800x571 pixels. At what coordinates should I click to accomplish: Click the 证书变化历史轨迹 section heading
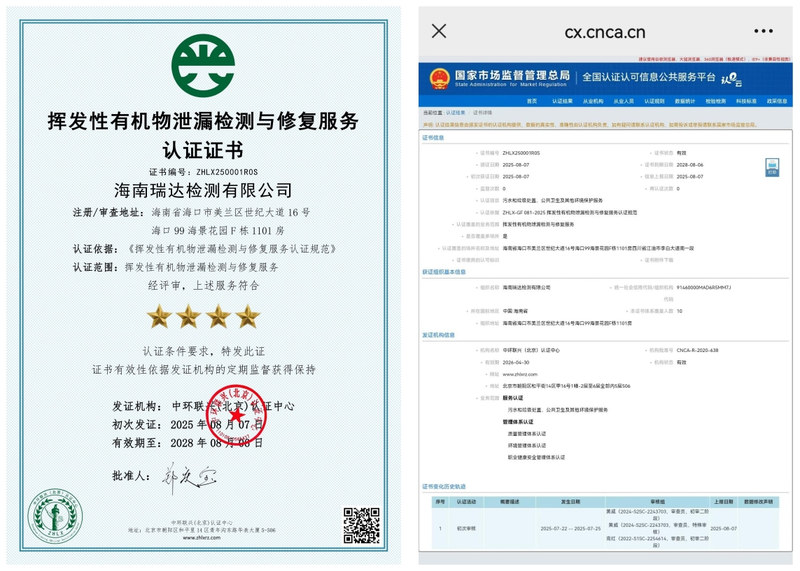pyautogui.click(x=444, y=486)
